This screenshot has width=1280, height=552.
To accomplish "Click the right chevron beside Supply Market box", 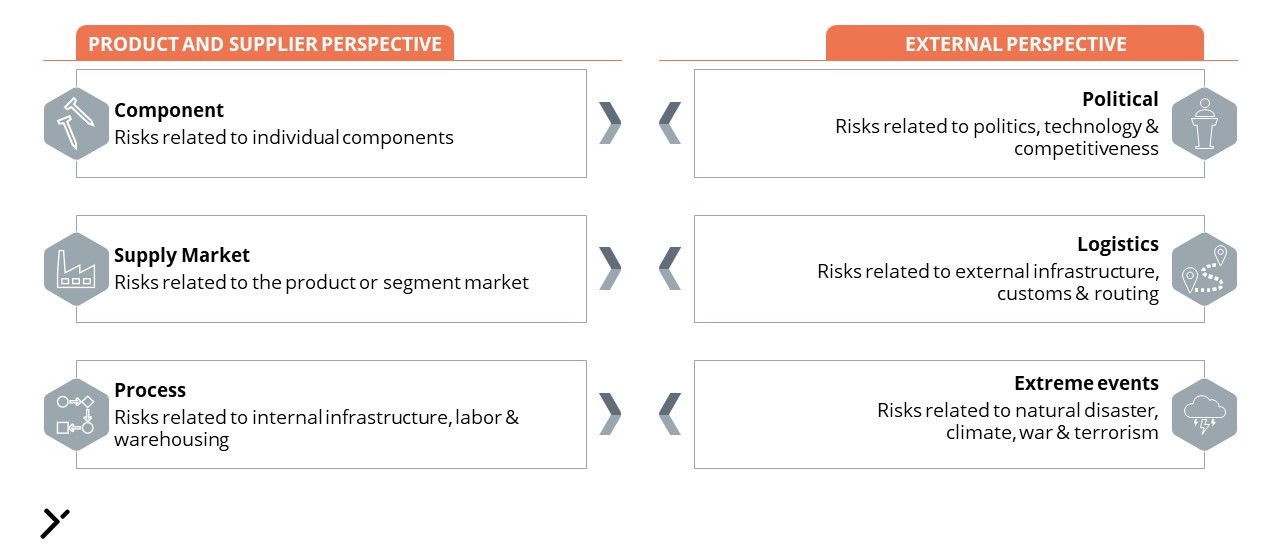I will (x=610, y=269).
